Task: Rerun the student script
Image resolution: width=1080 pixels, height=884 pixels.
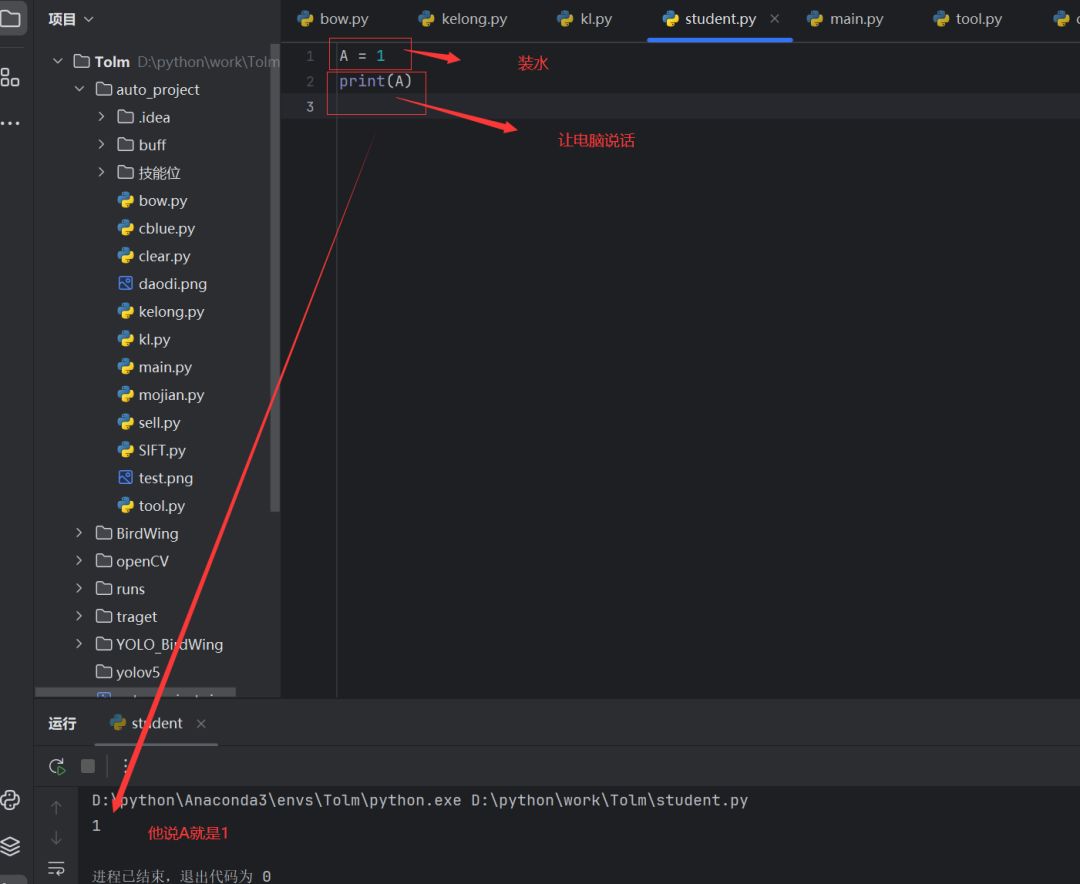Action: point(57,766)
